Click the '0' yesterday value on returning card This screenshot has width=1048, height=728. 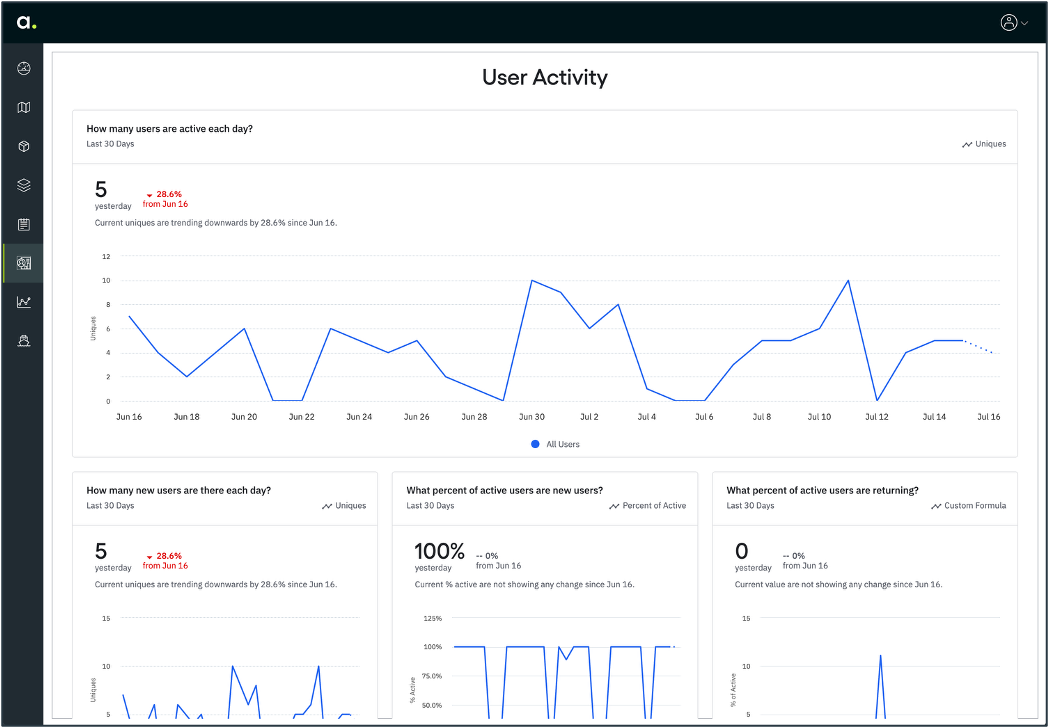coord(741,552)
